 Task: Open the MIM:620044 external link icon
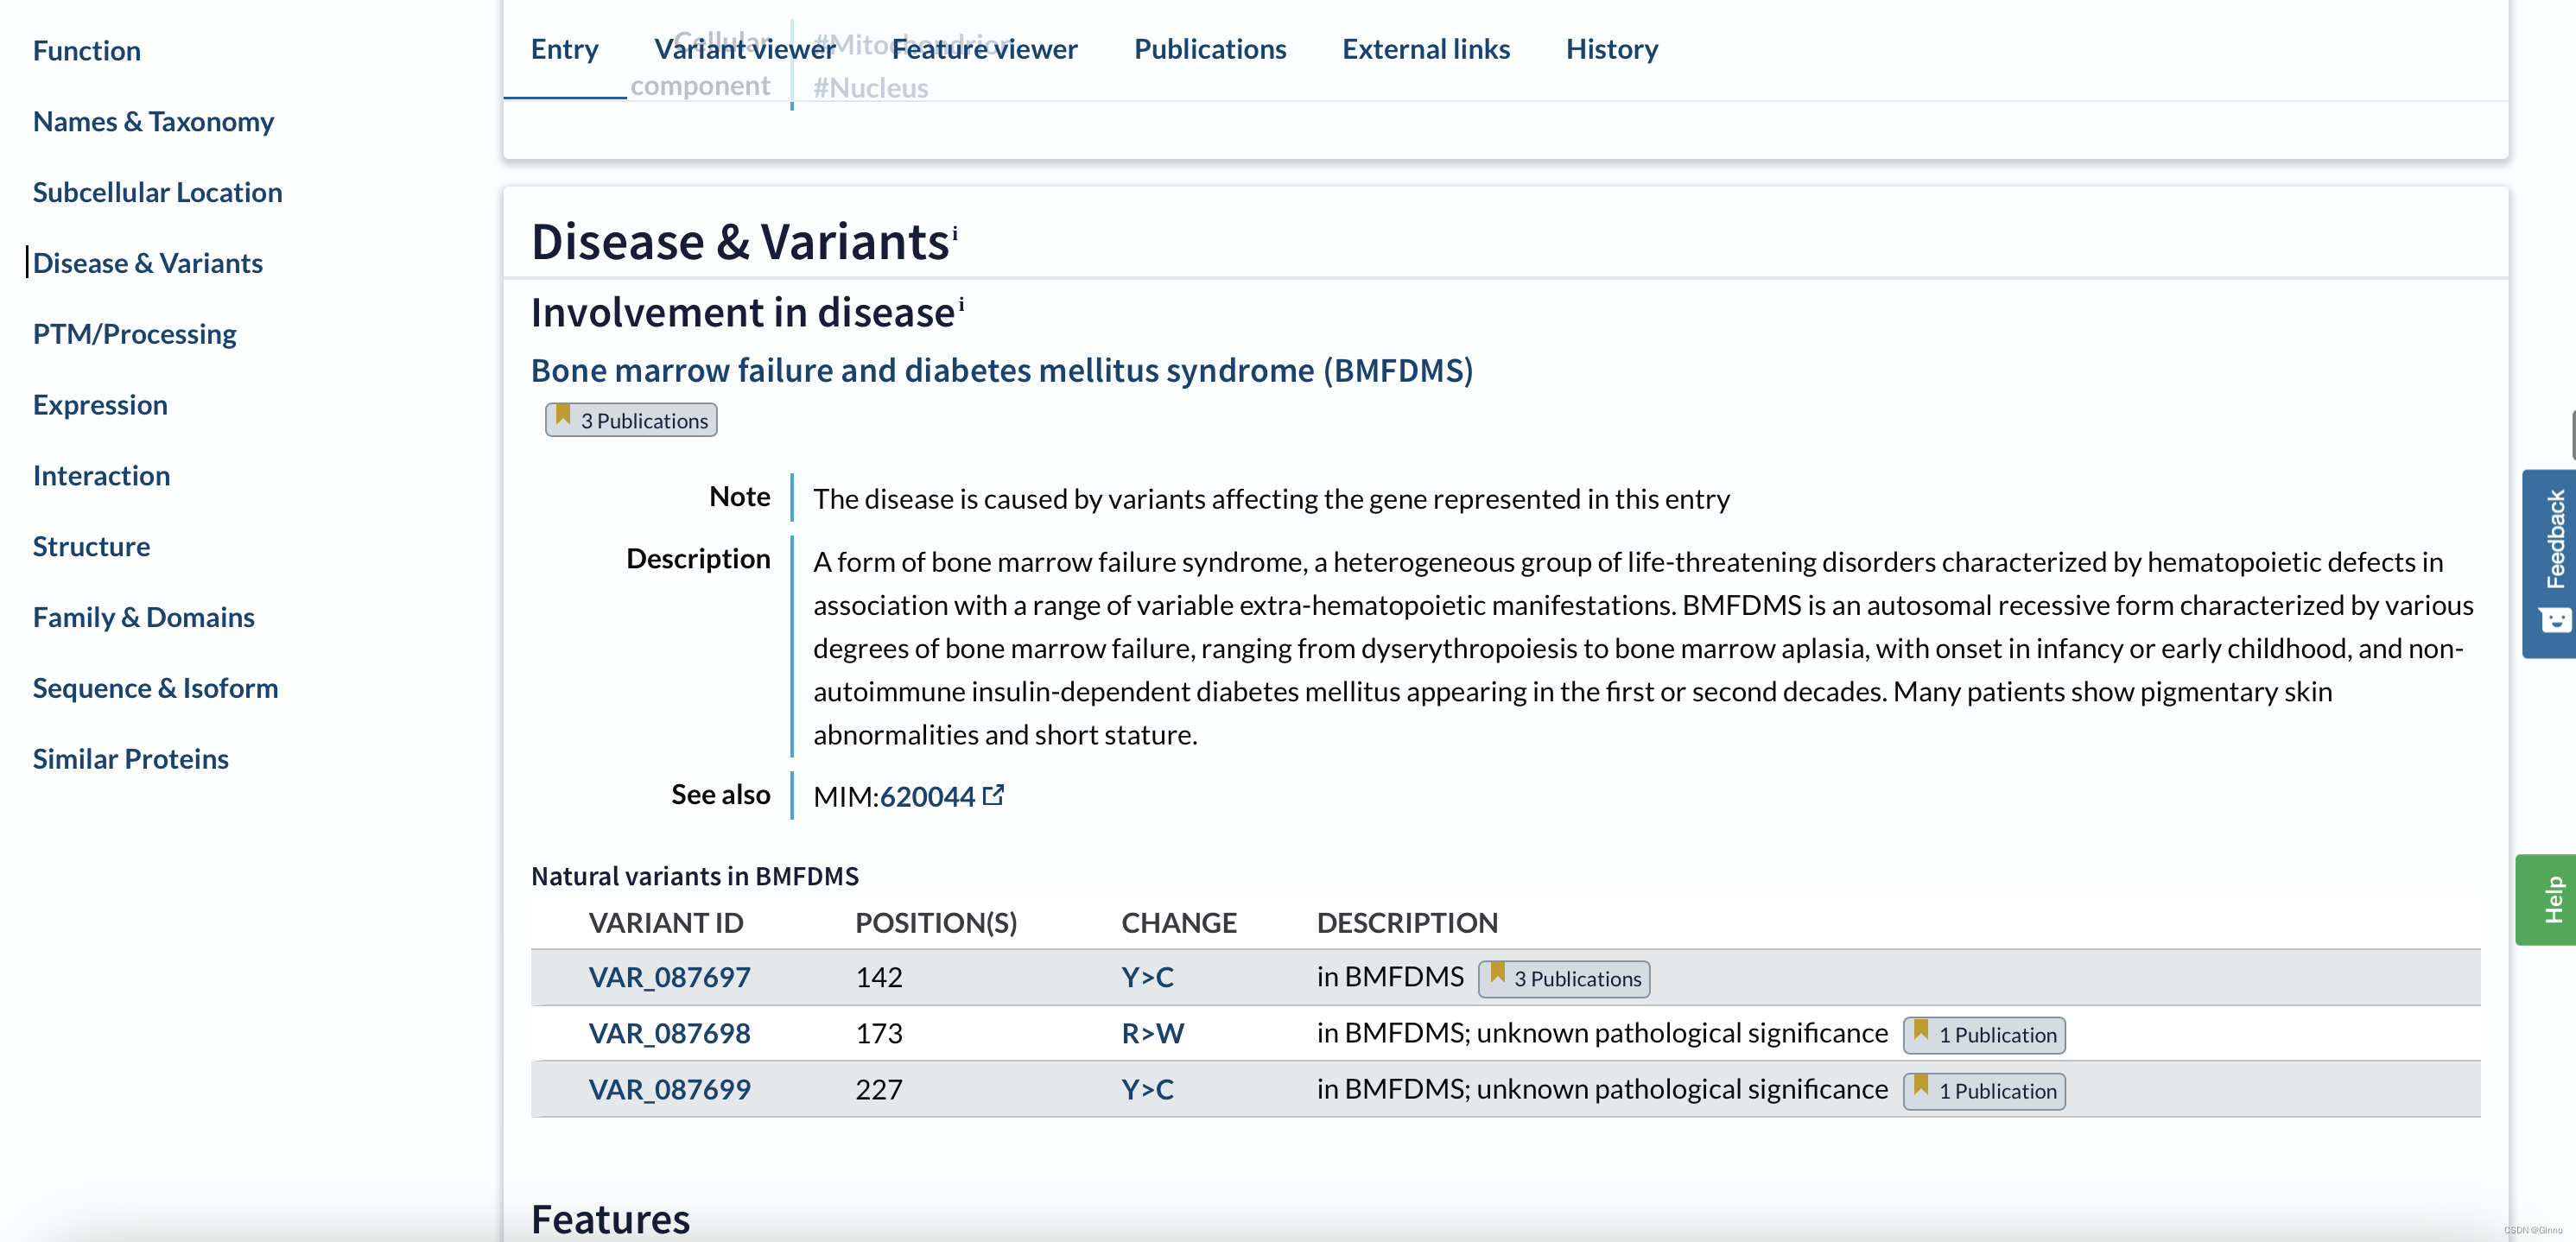[x=993, y=795]
